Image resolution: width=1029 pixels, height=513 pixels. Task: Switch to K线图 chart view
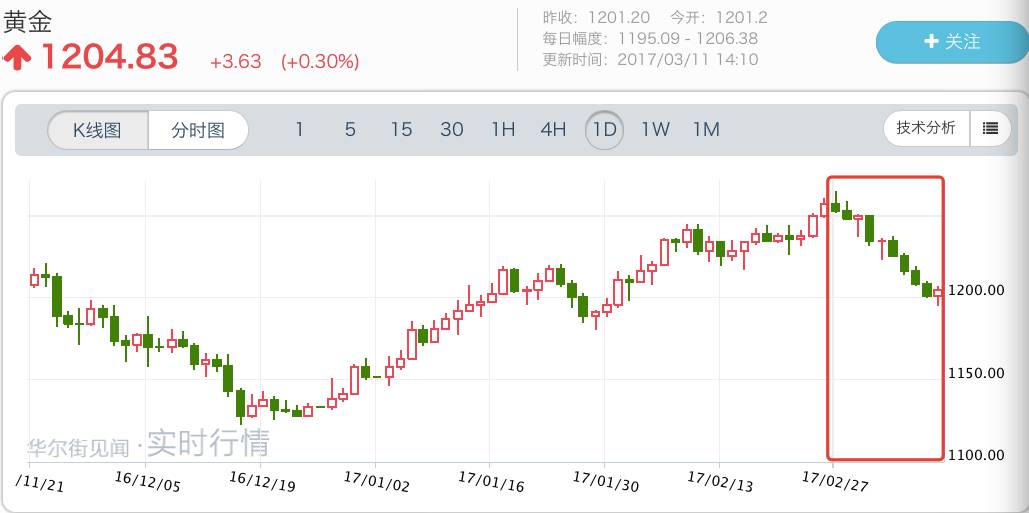tap(98, 130)
